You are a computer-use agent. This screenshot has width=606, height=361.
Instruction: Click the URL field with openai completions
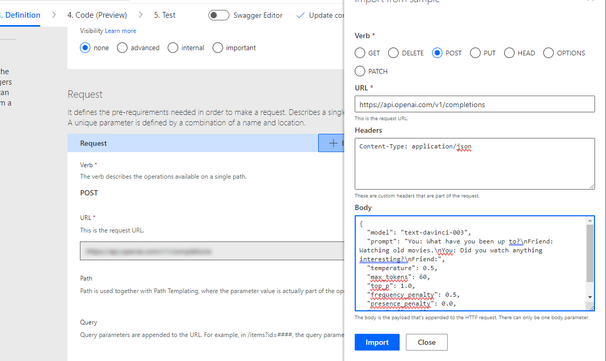click(475, 104)
